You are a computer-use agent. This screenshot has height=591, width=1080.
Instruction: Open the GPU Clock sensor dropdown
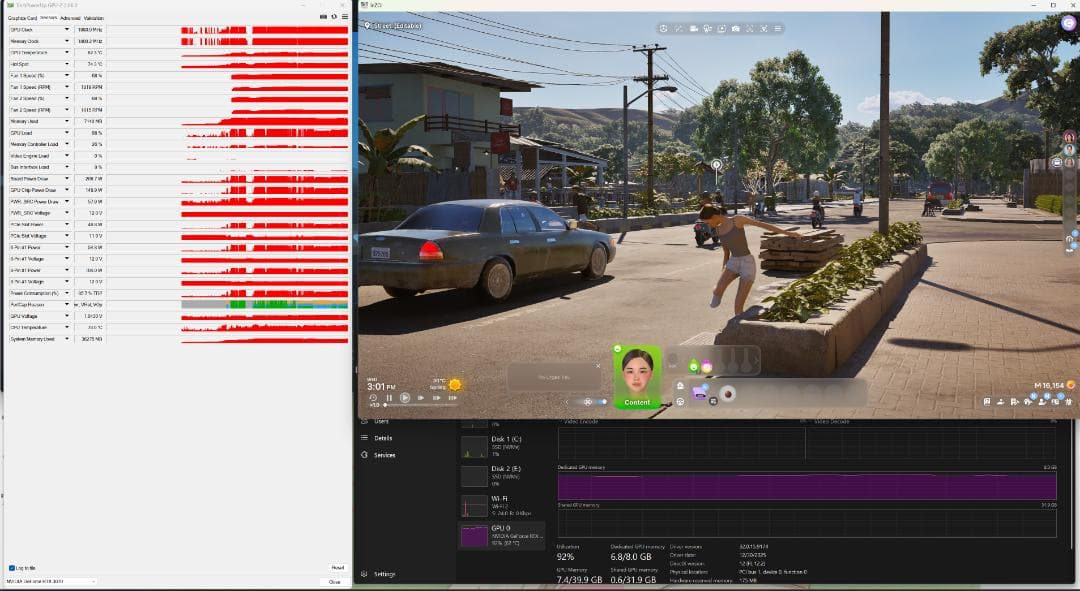point(67,30)
